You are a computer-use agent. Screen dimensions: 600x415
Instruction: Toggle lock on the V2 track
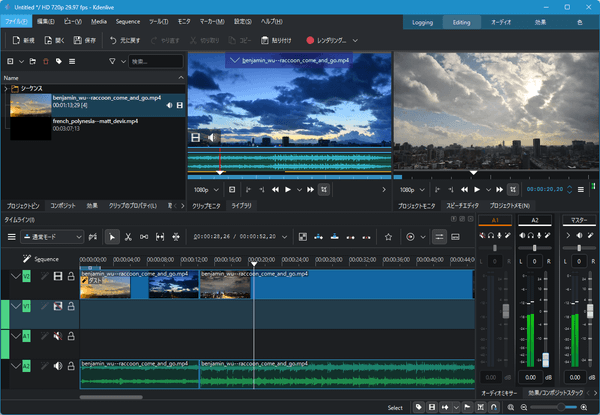71,277
